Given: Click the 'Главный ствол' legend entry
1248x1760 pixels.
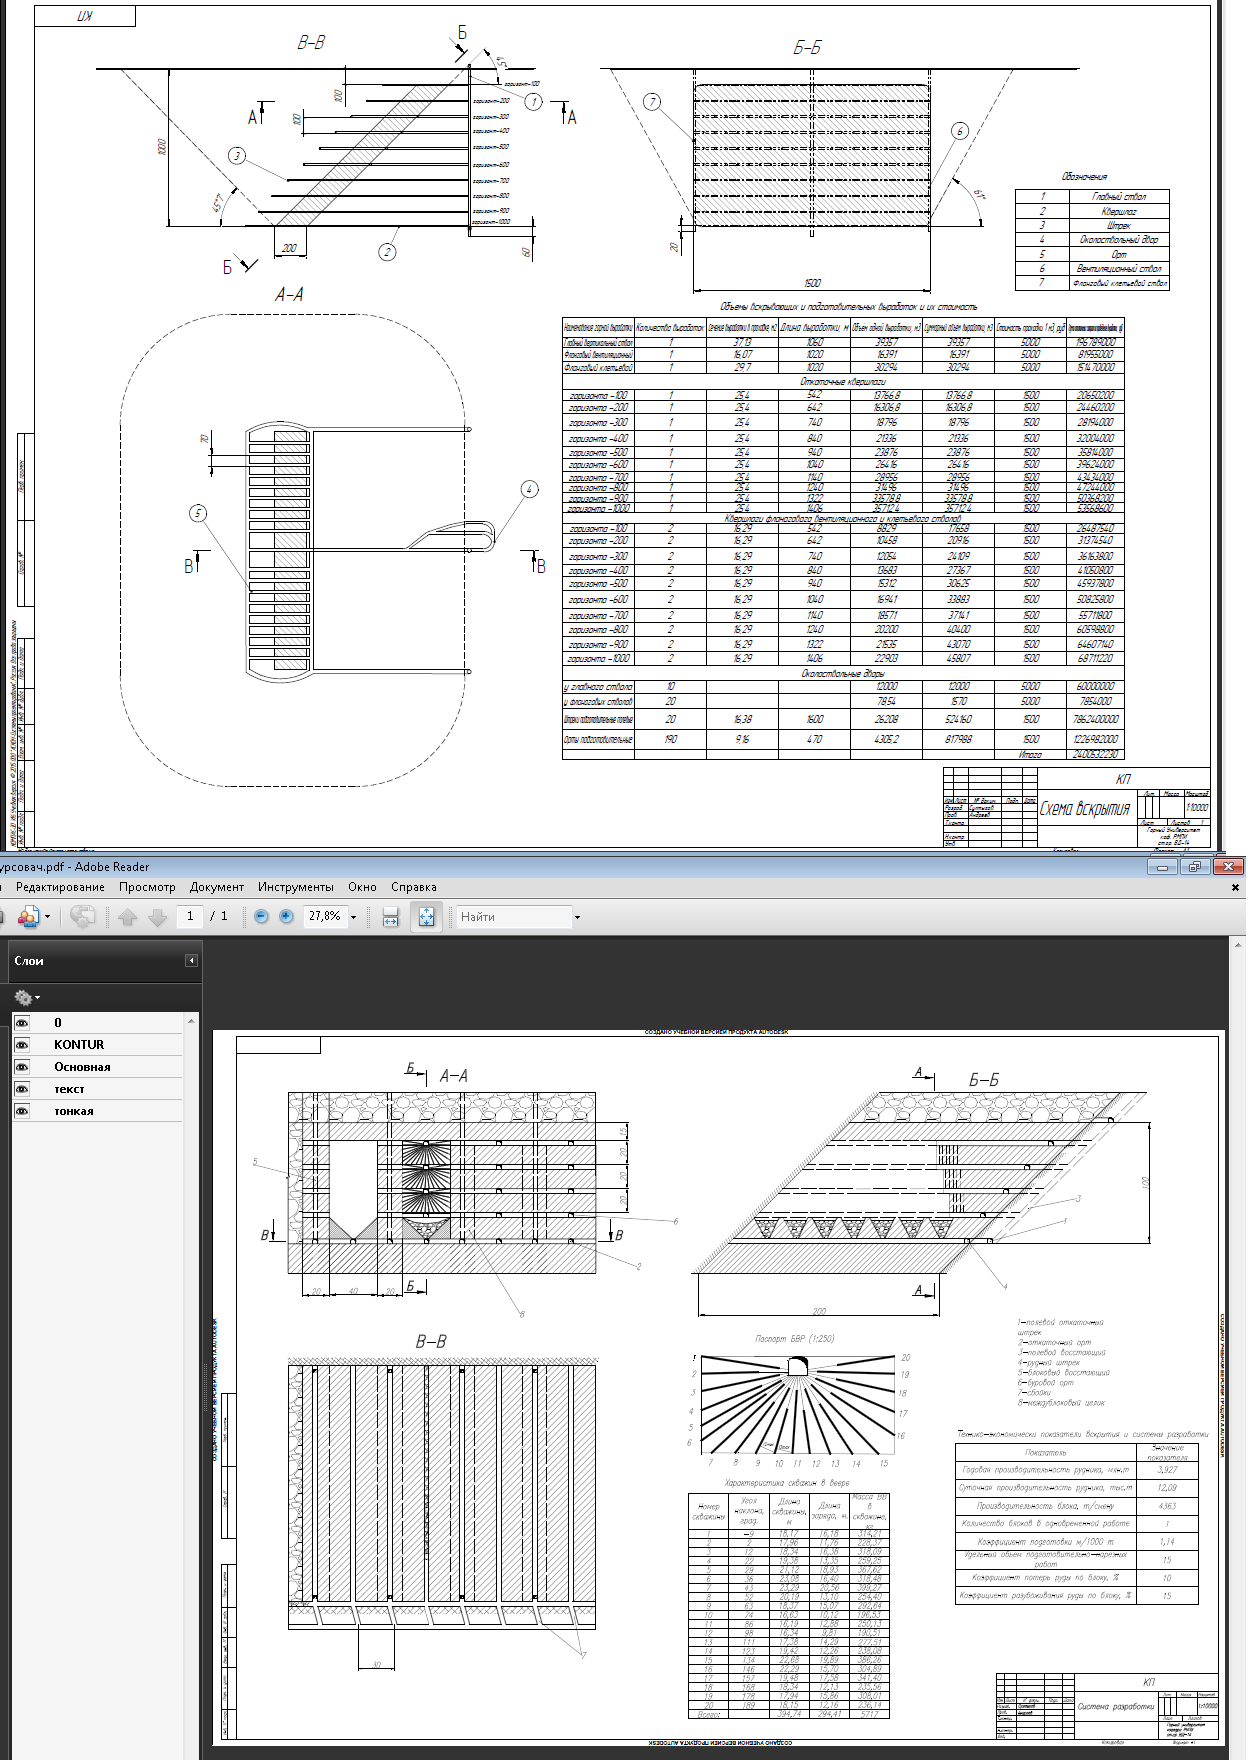Looking at the screenshot, I should (1119, 197).
